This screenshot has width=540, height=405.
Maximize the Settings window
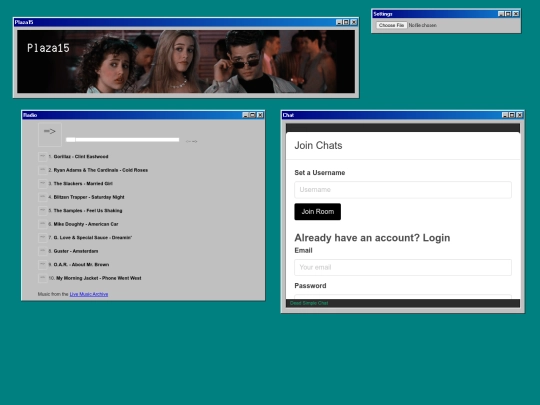point(508,14)
